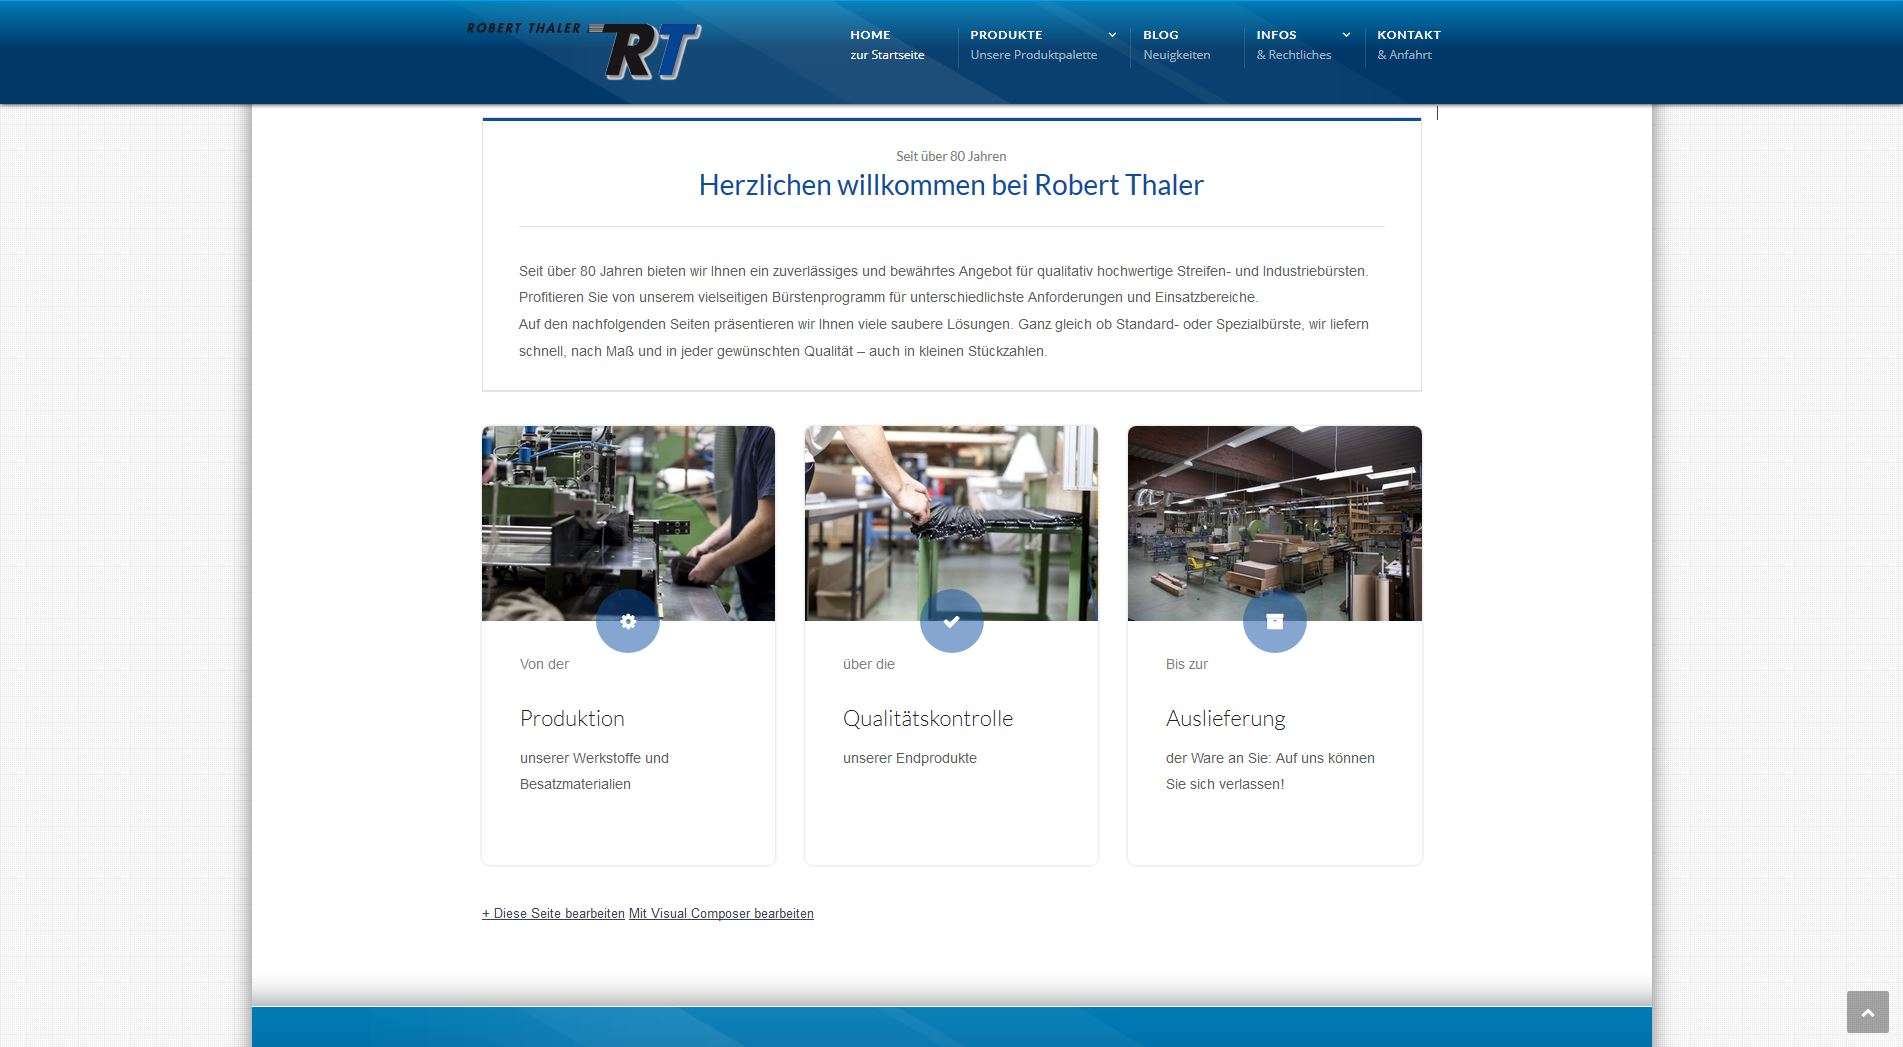Click 'der Ware an Sie' description text
This screenshot has width=1903, height=1047.
point(1270,771)
